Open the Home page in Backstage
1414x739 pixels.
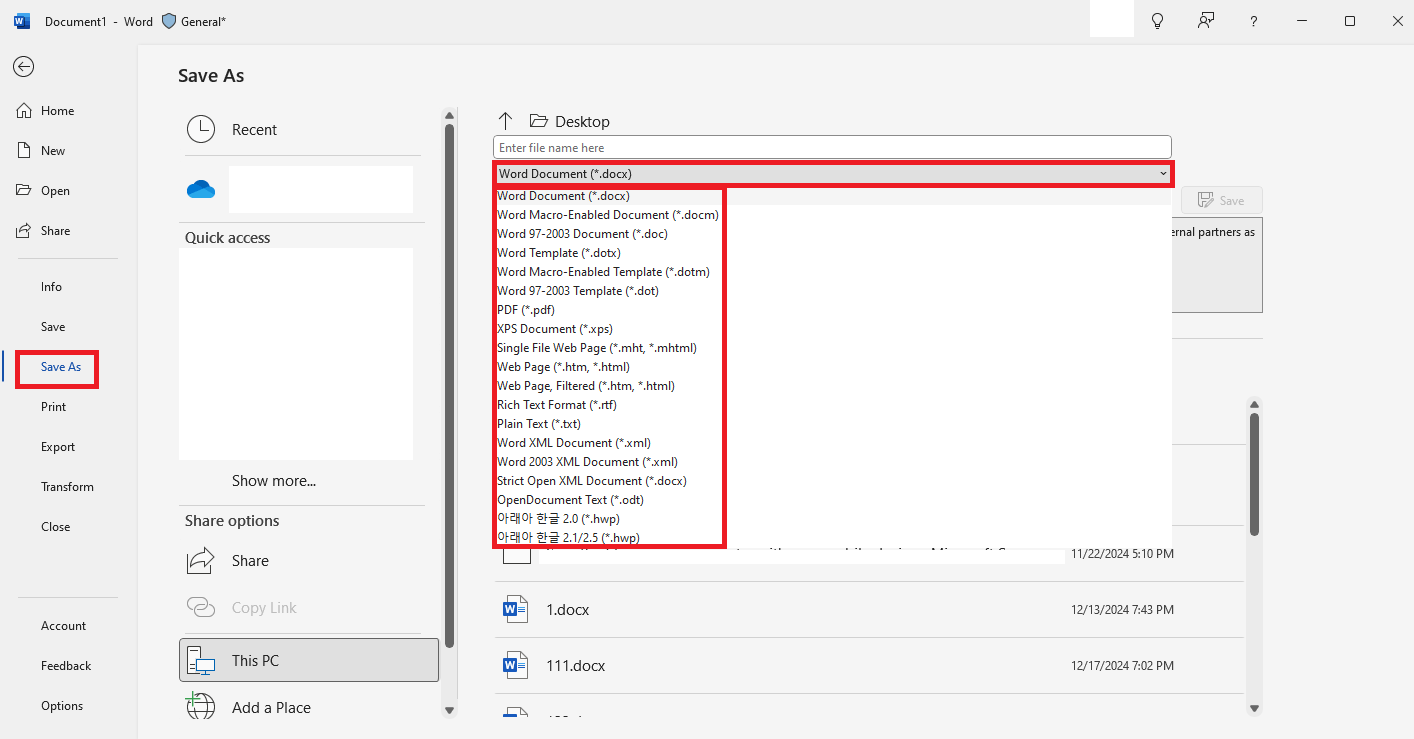pyautogui.click(x=57, y=111)
